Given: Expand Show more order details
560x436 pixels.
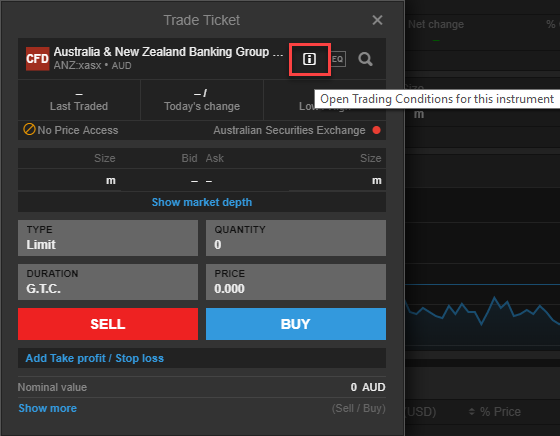Looking at the screenshot, I should point(48,408).
